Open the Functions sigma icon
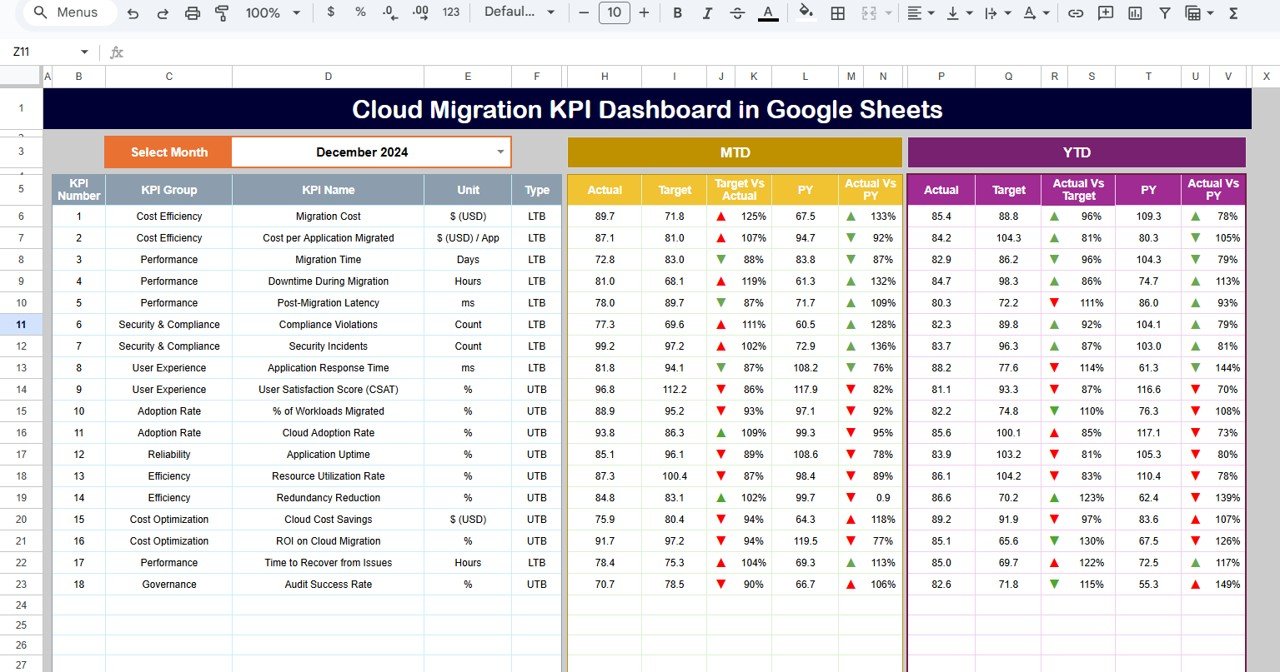 coord(1230,13)
